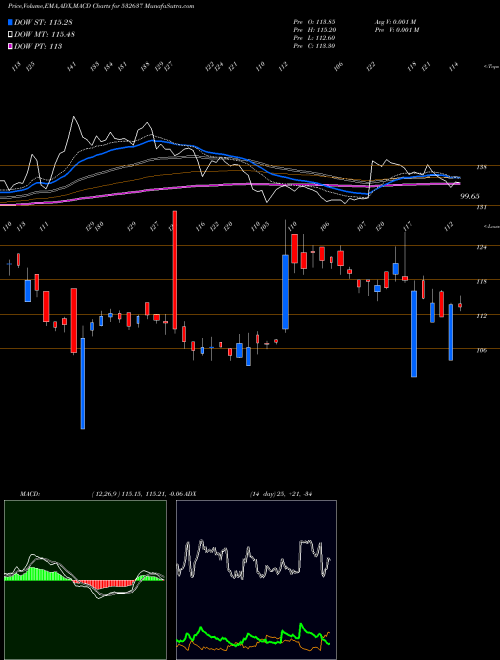Image resolution: width=500 pixels, height=660 pixels.
Task: Click the magenta DOW PT legend swatch
Action: [x=11, y=46]
